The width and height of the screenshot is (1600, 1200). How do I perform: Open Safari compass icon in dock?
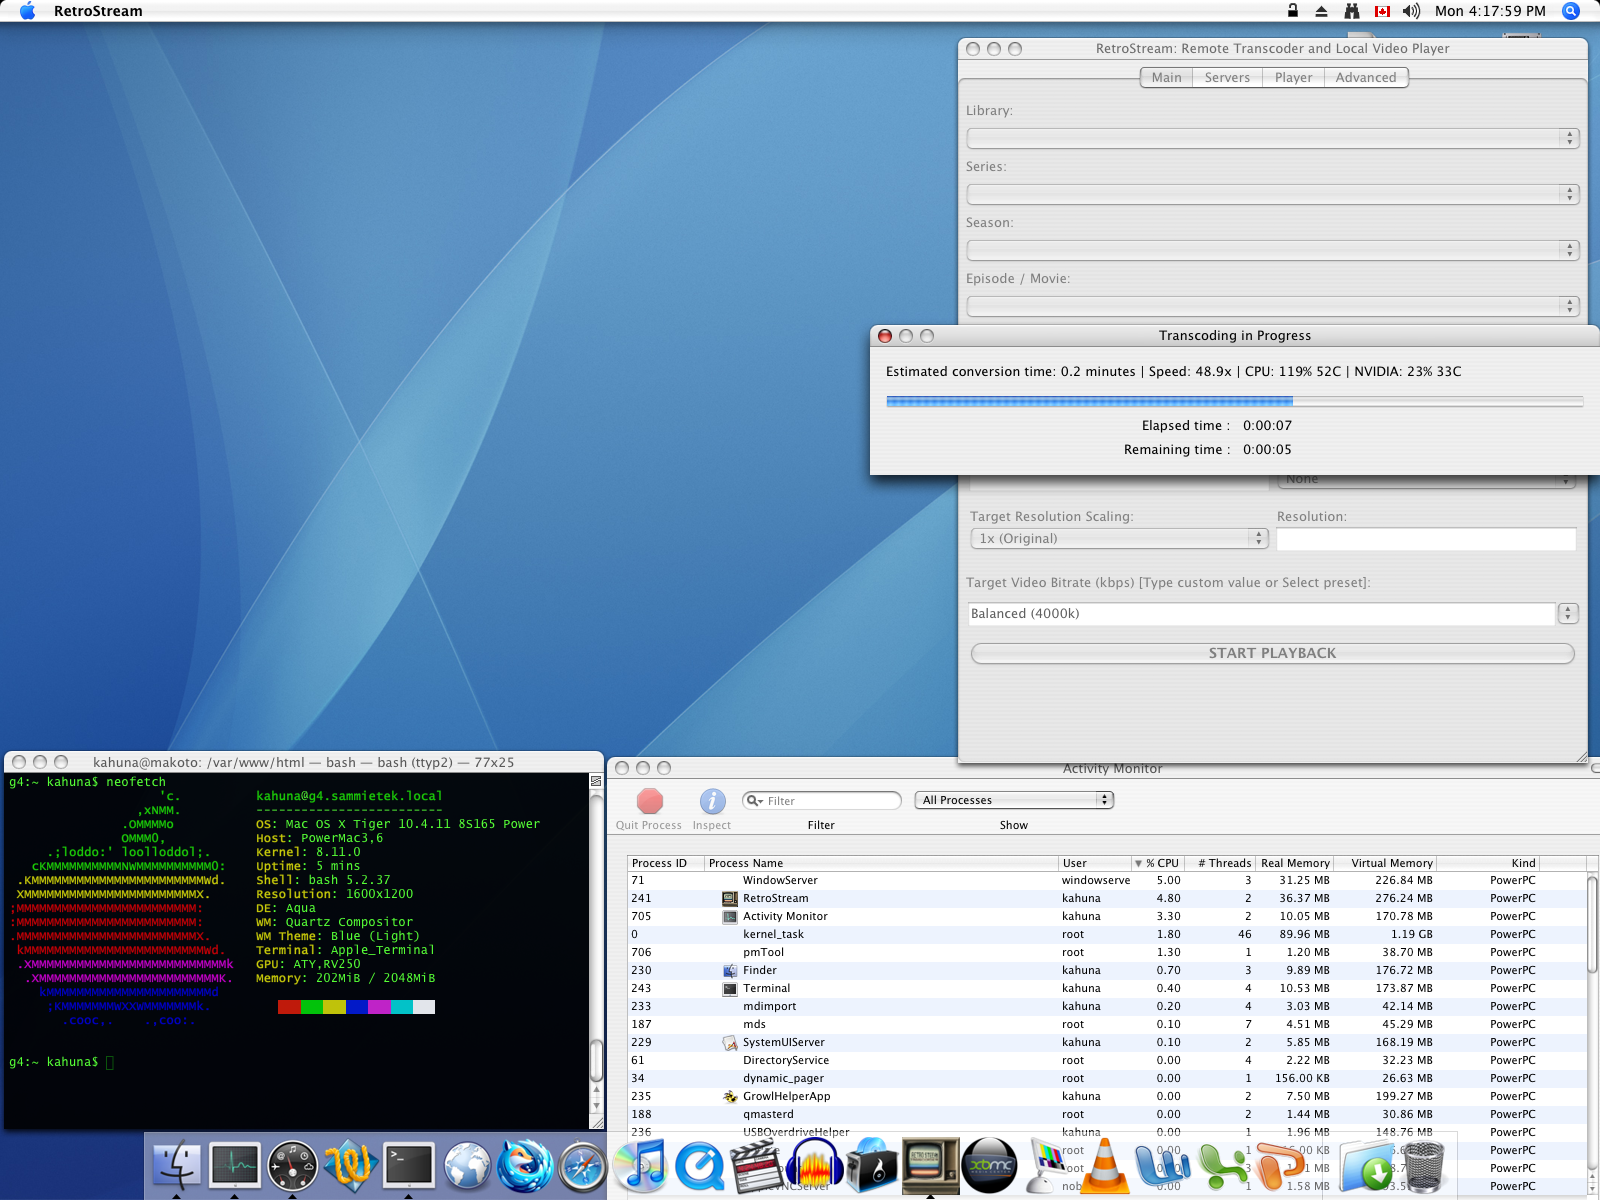click(582, 1167)
